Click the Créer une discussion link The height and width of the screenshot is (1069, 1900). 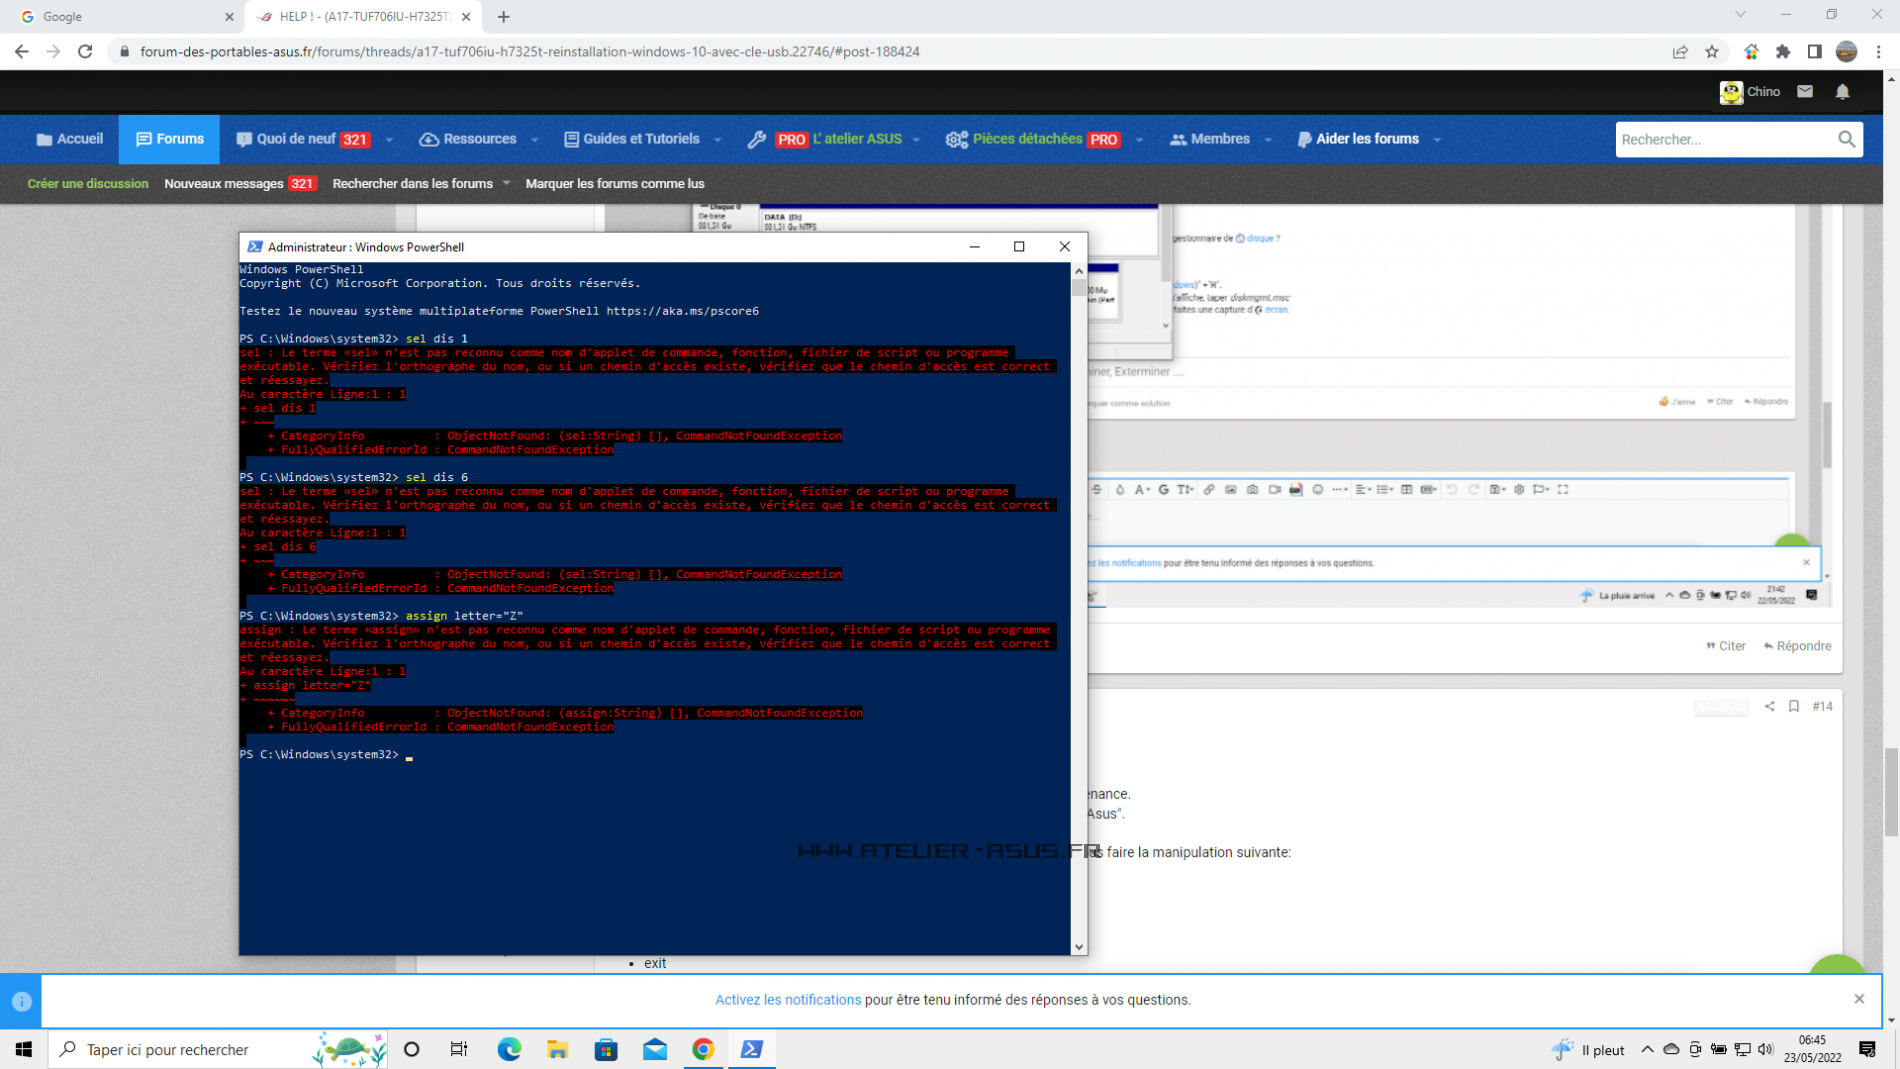click(88, 184)
